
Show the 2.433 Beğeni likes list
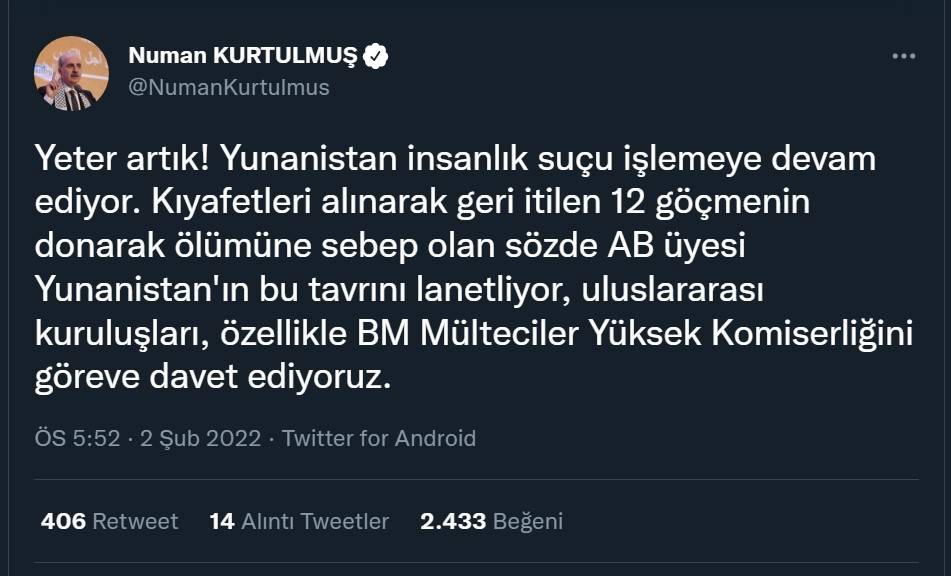[491, 521]
